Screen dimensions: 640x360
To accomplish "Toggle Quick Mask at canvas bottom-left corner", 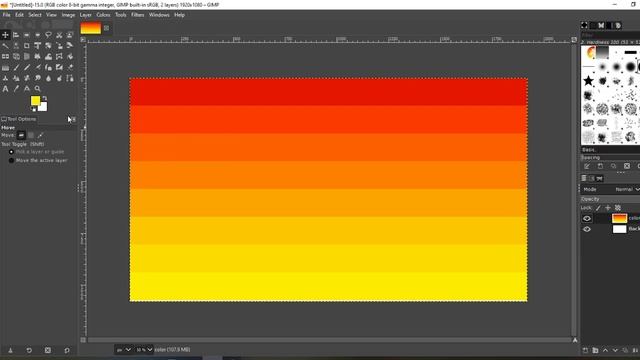I will 83,340.
